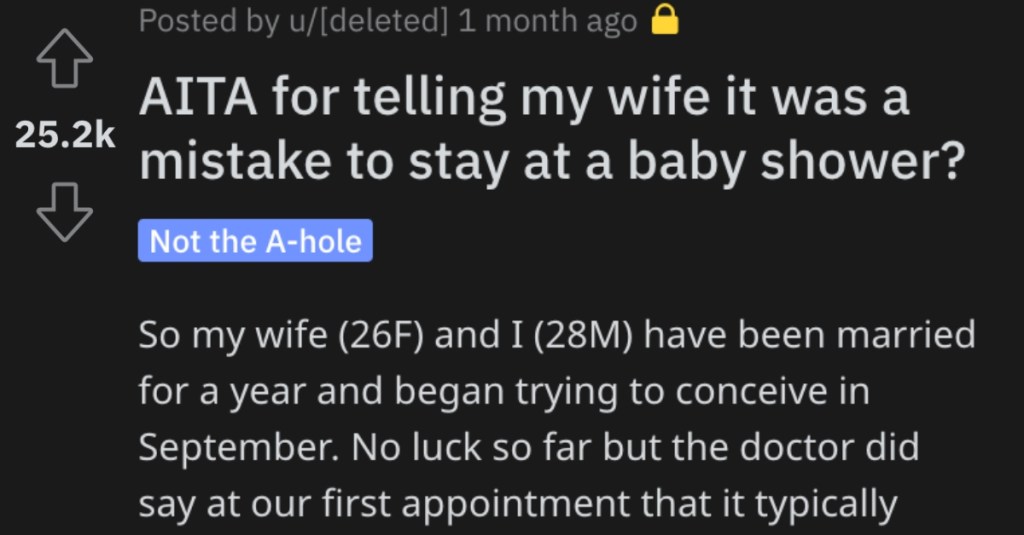Image resolution: width=1024 pixels, height=535 pixels.
Task: Click the word AITA in title
Action: (x=198, y=97)
